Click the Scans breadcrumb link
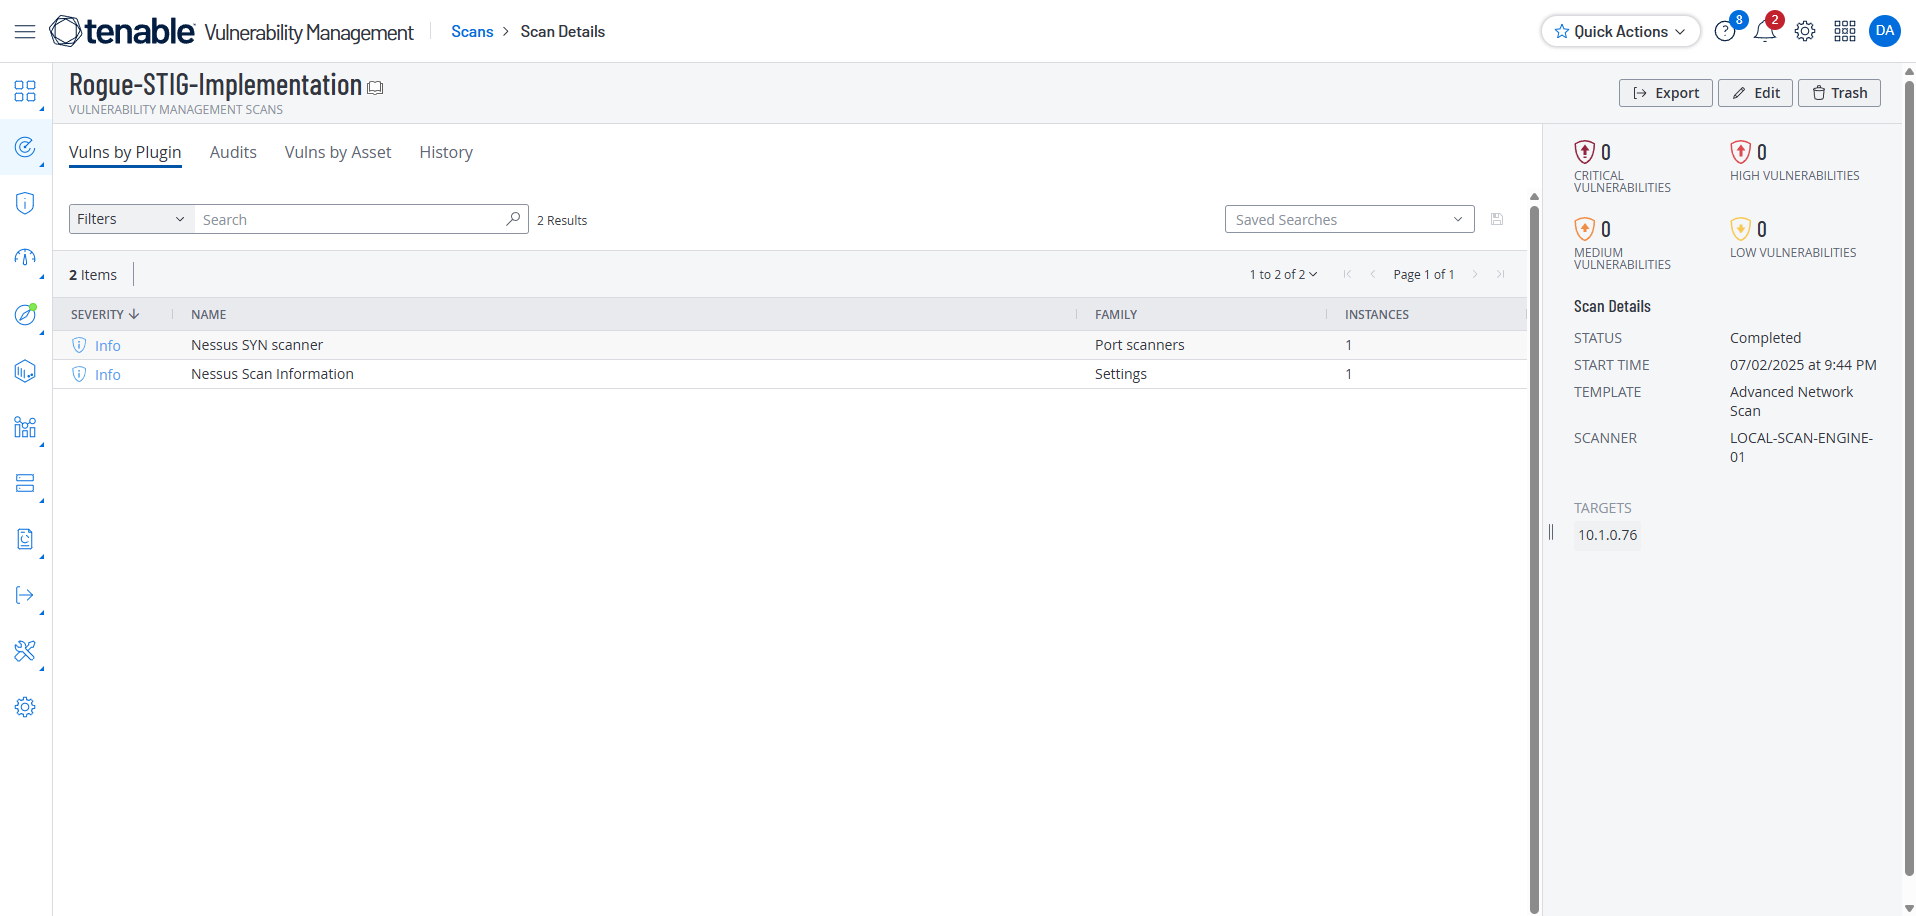 472,32
